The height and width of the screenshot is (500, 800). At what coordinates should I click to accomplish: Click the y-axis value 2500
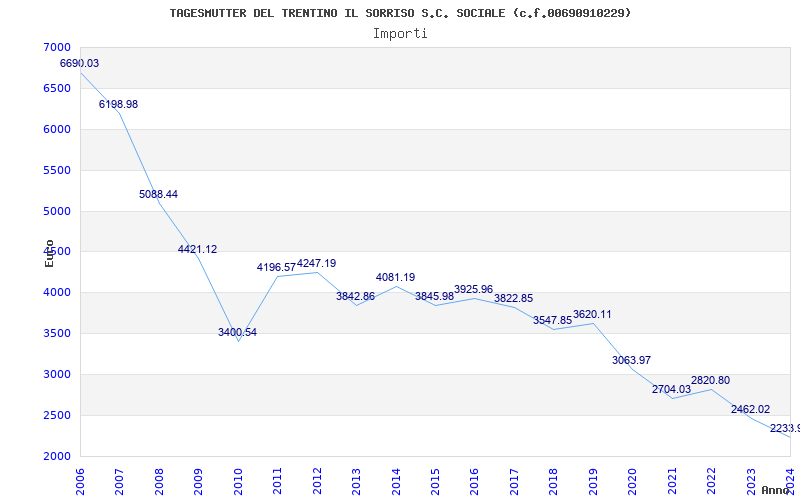(x=59, y=415)
